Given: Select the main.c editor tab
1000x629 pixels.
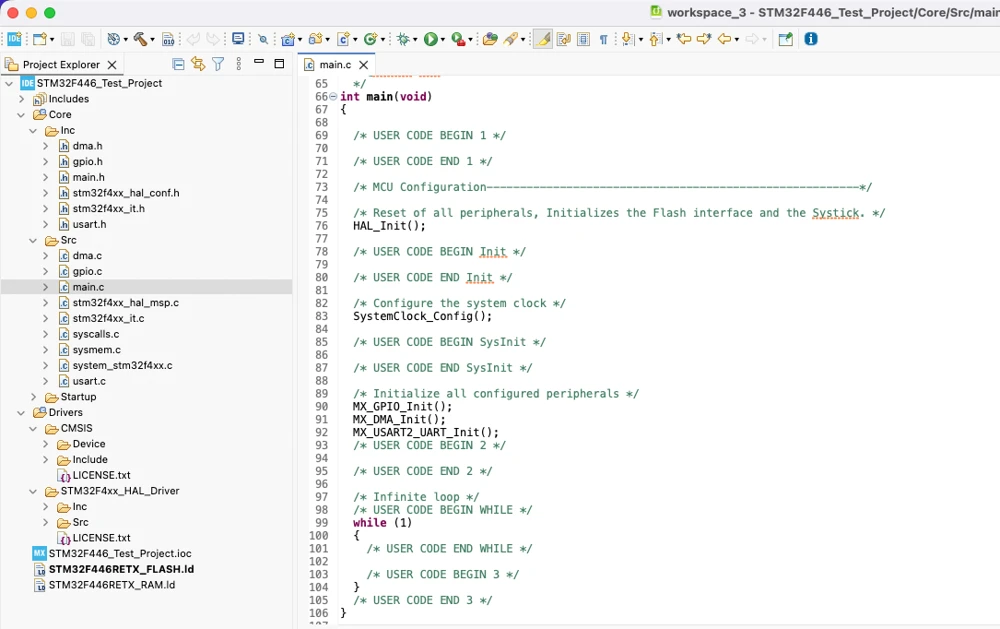Looking at the screenshot, I should point(335,64).
